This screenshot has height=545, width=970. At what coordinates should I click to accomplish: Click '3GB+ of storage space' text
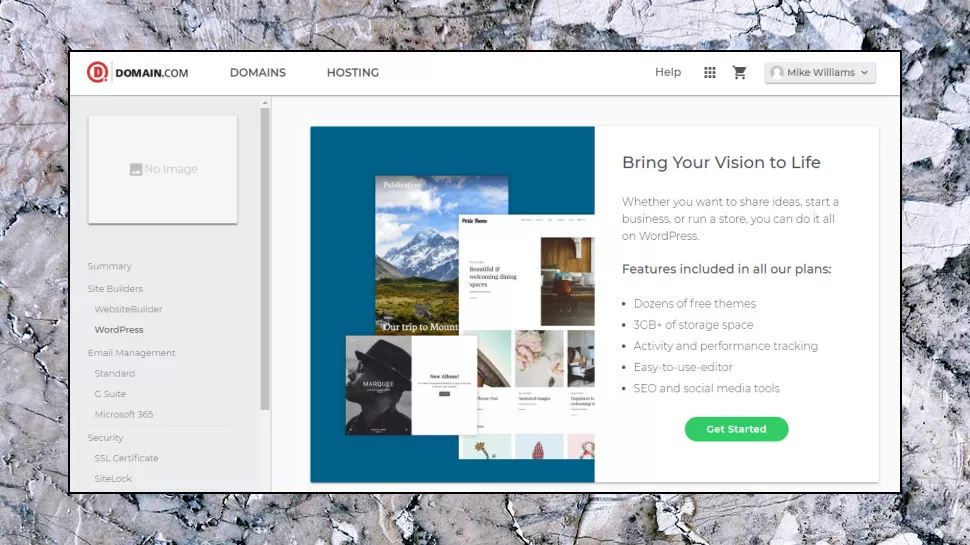coord(693,325)
